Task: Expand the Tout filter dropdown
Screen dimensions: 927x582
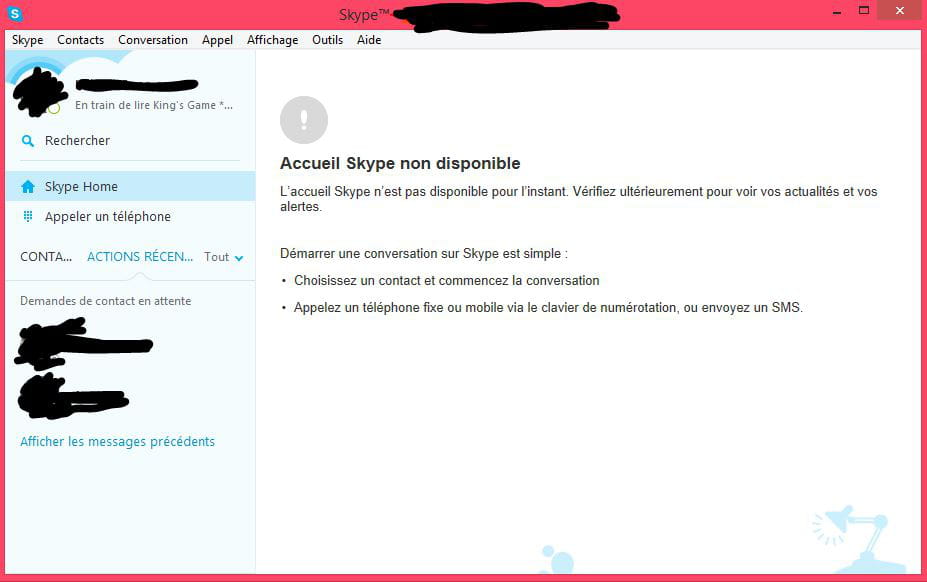Action: tap(223, 257)
